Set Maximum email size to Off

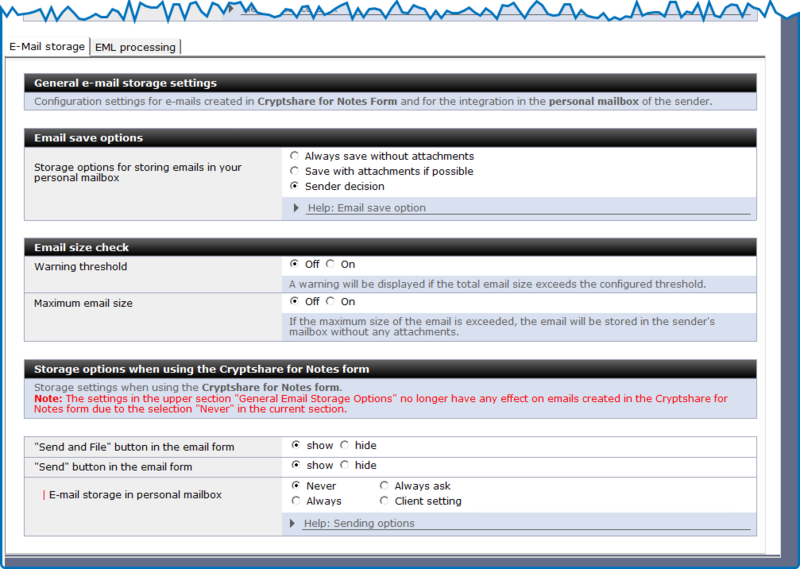click(x=294, y=301)
